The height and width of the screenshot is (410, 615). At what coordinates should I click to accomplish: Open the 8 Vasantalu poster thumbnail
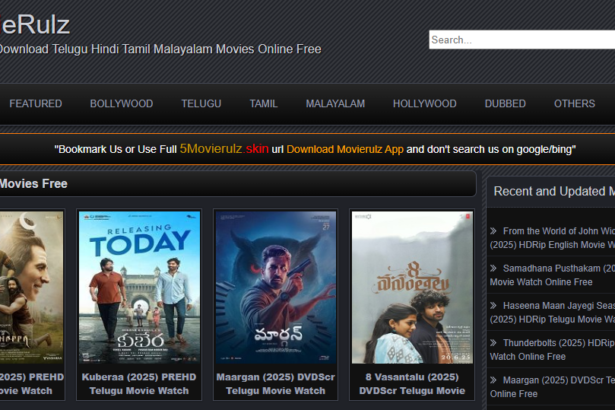pos(412,288)
